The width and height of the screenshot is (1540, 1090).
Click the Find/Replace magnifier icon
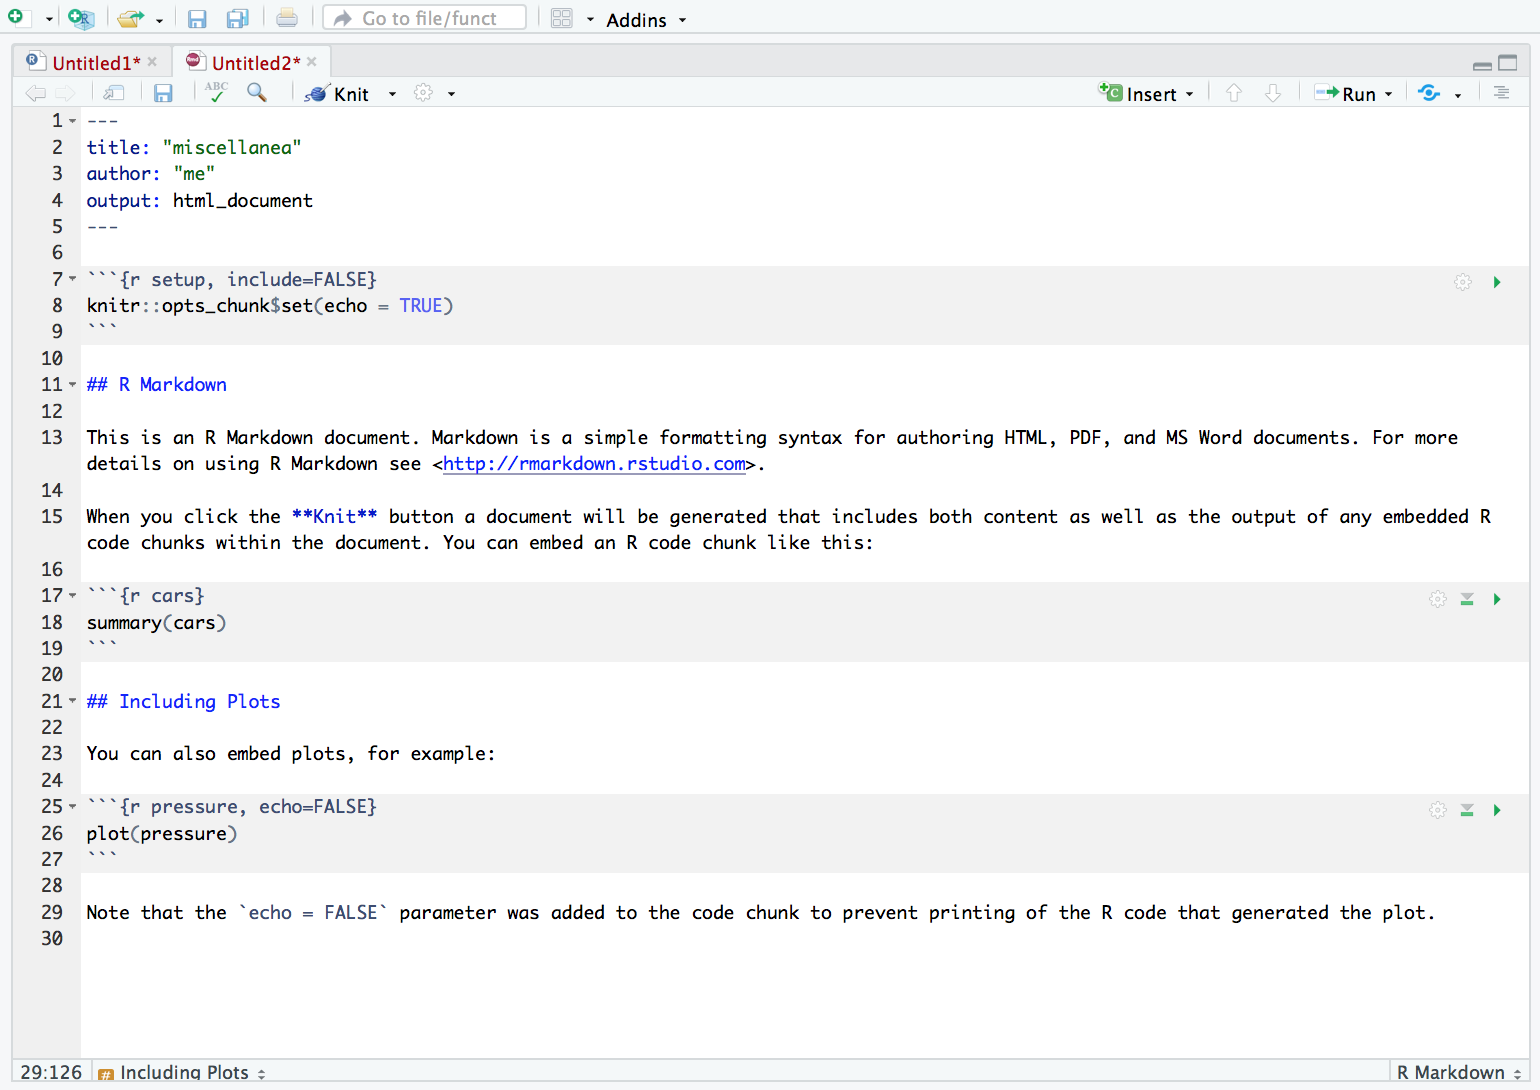(257, 93)
